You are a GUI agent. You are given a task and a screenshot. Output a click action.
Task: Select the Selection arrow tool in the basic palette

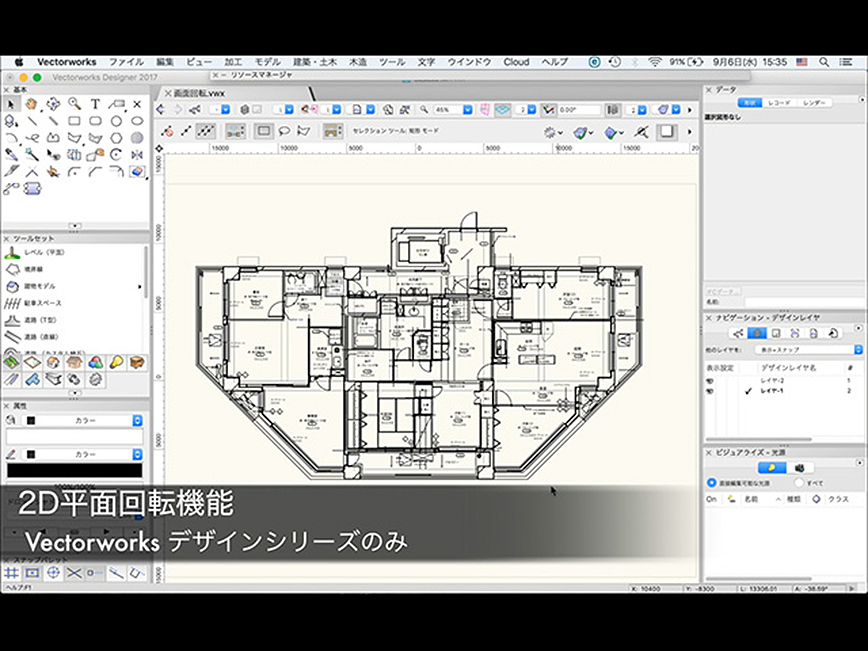tap(11, 104)
